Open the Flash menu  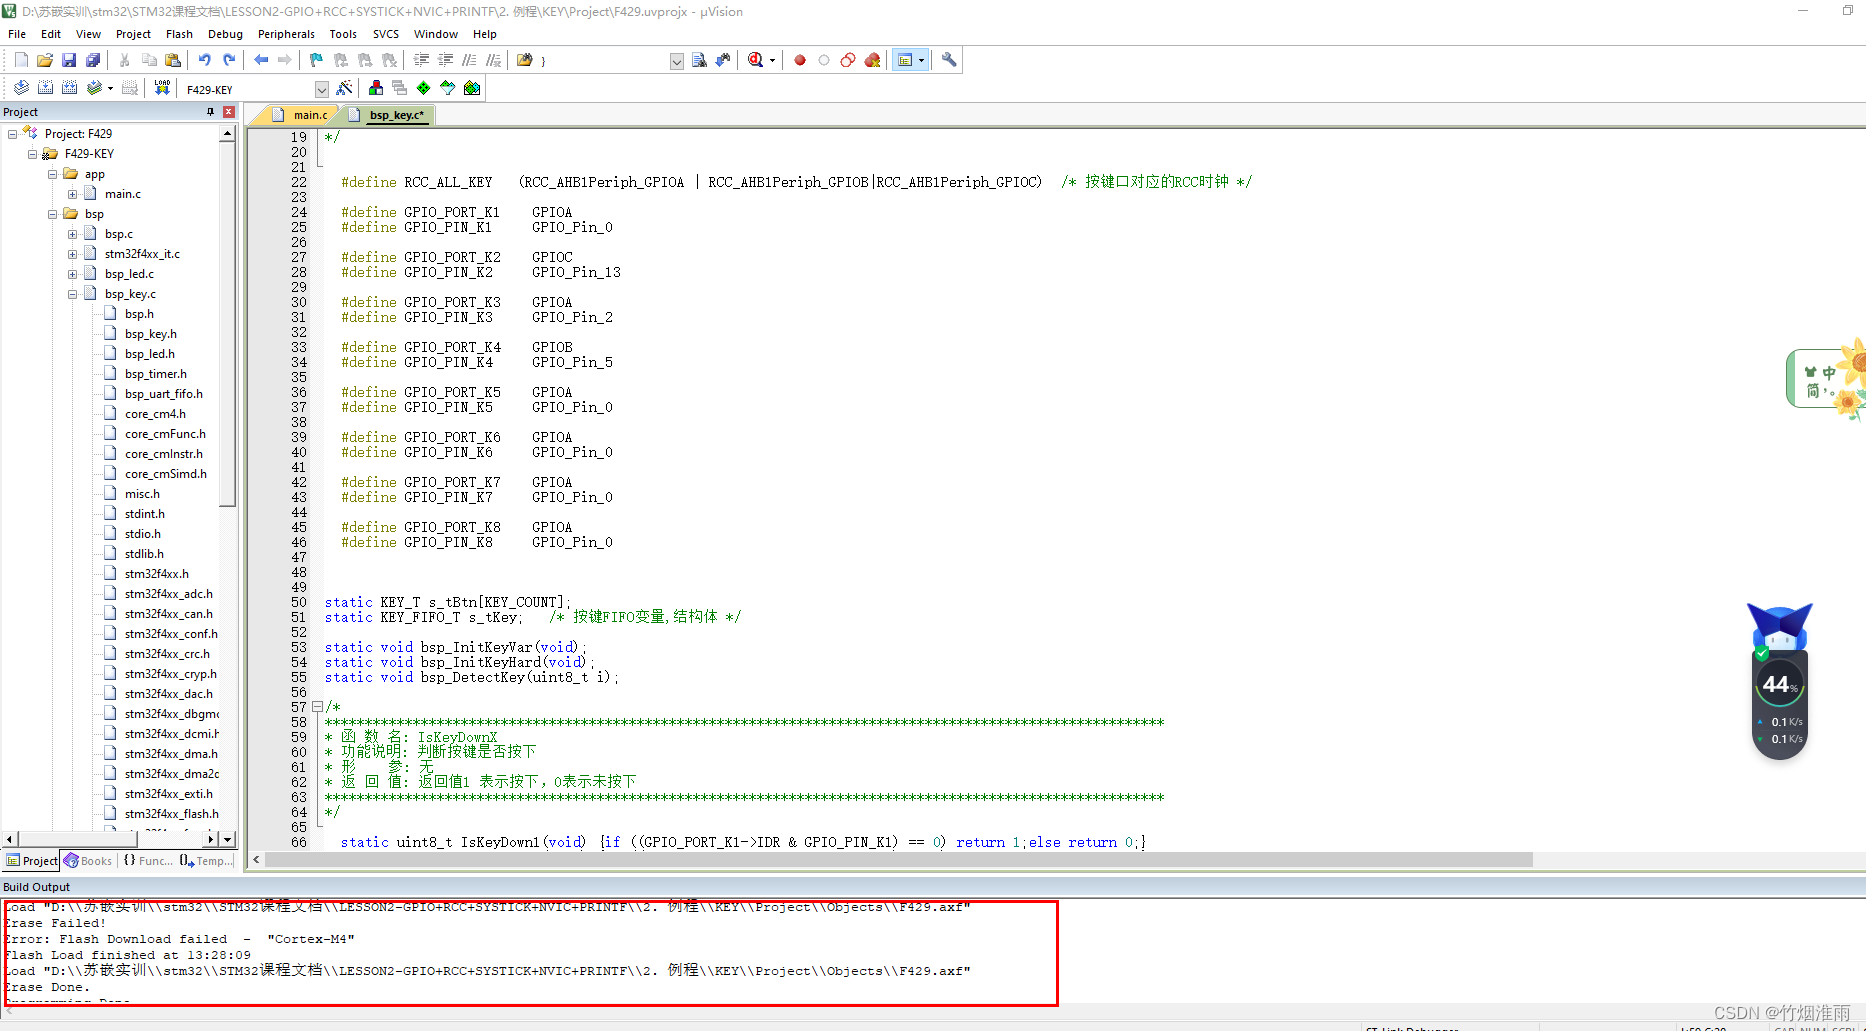(x=179, y=34)
